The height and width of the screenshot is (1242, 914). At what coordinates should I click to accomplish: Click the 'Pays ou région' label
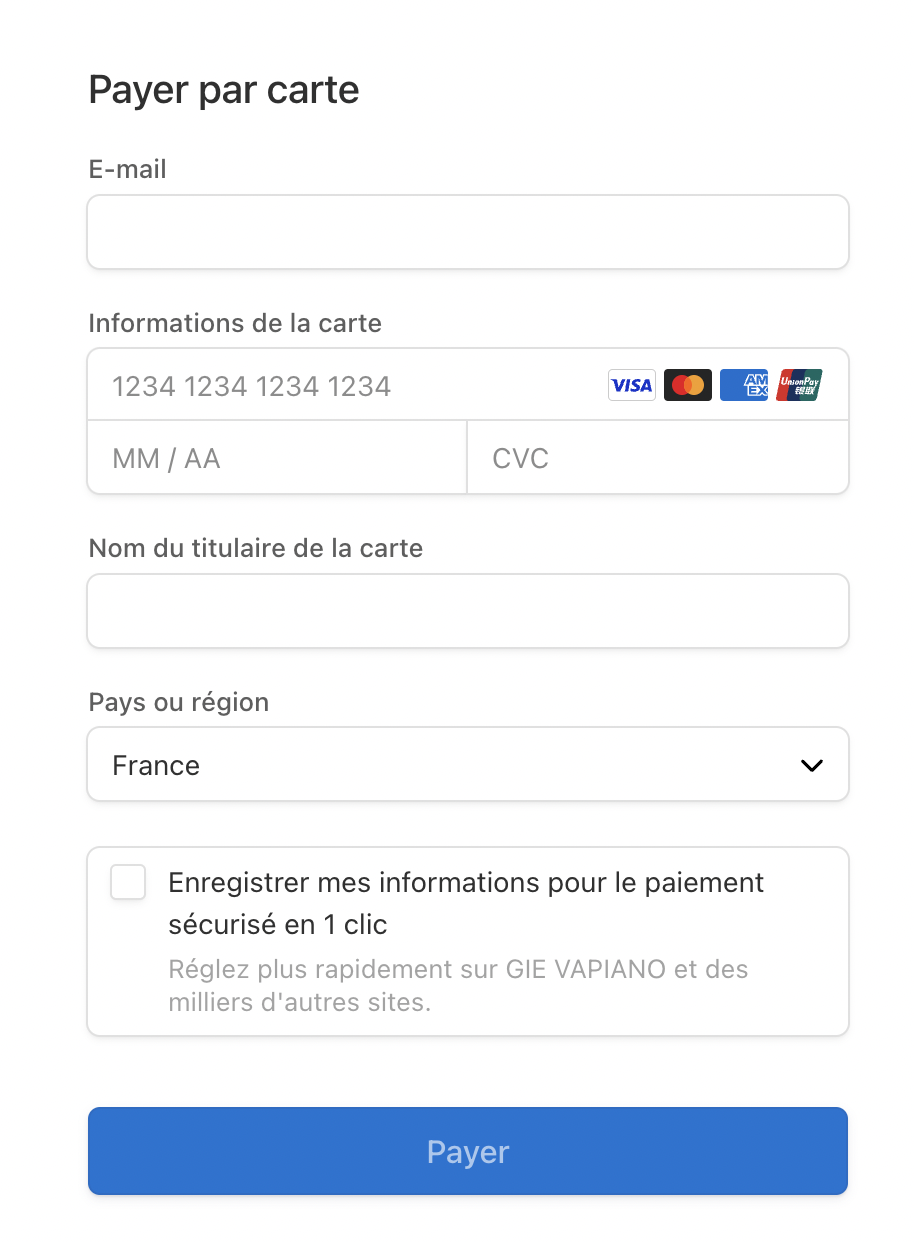tap(179, 702)
